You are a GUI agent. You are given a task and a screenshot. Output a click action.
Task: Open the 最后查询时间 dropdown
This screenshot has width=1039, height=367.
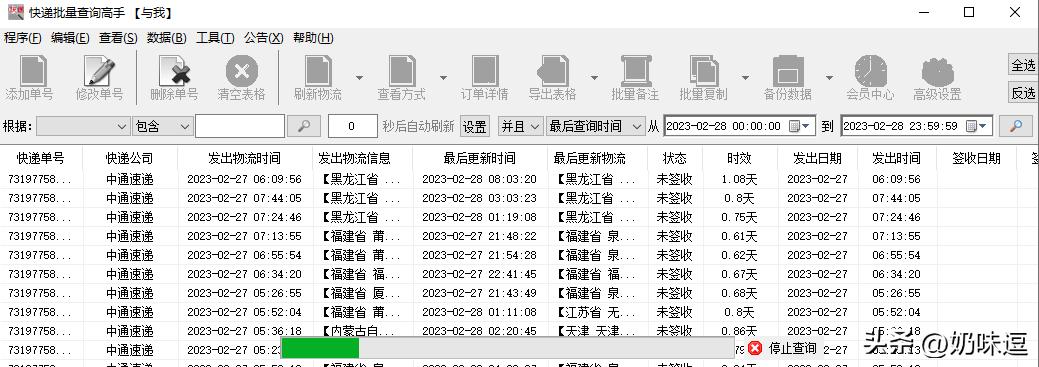(x=595, y=126)
